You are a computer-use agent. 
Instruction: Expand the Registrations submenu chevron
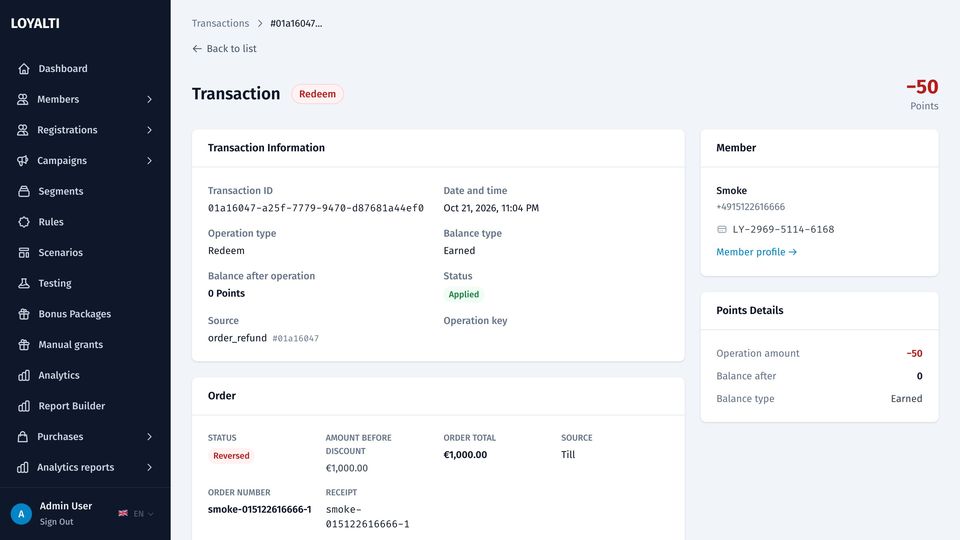tap(149, 130)
